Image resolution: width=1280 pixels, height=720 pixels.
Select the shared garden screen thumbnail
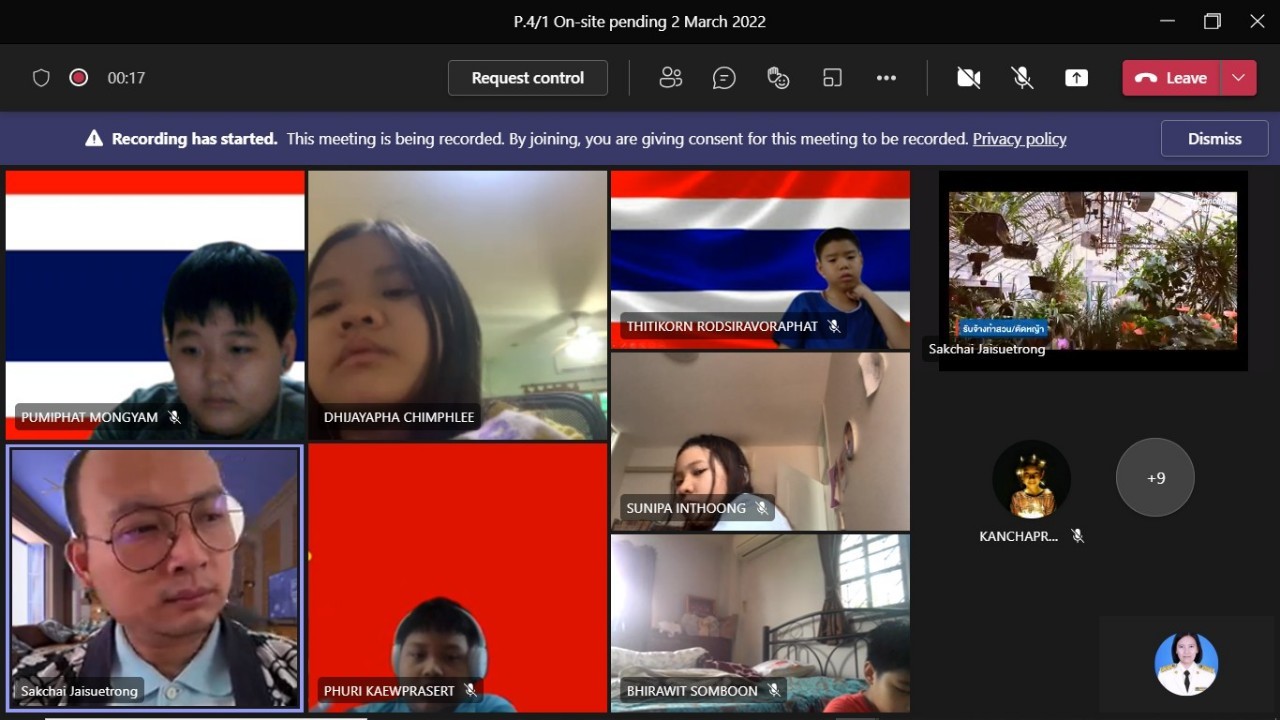click(1092, 270)
